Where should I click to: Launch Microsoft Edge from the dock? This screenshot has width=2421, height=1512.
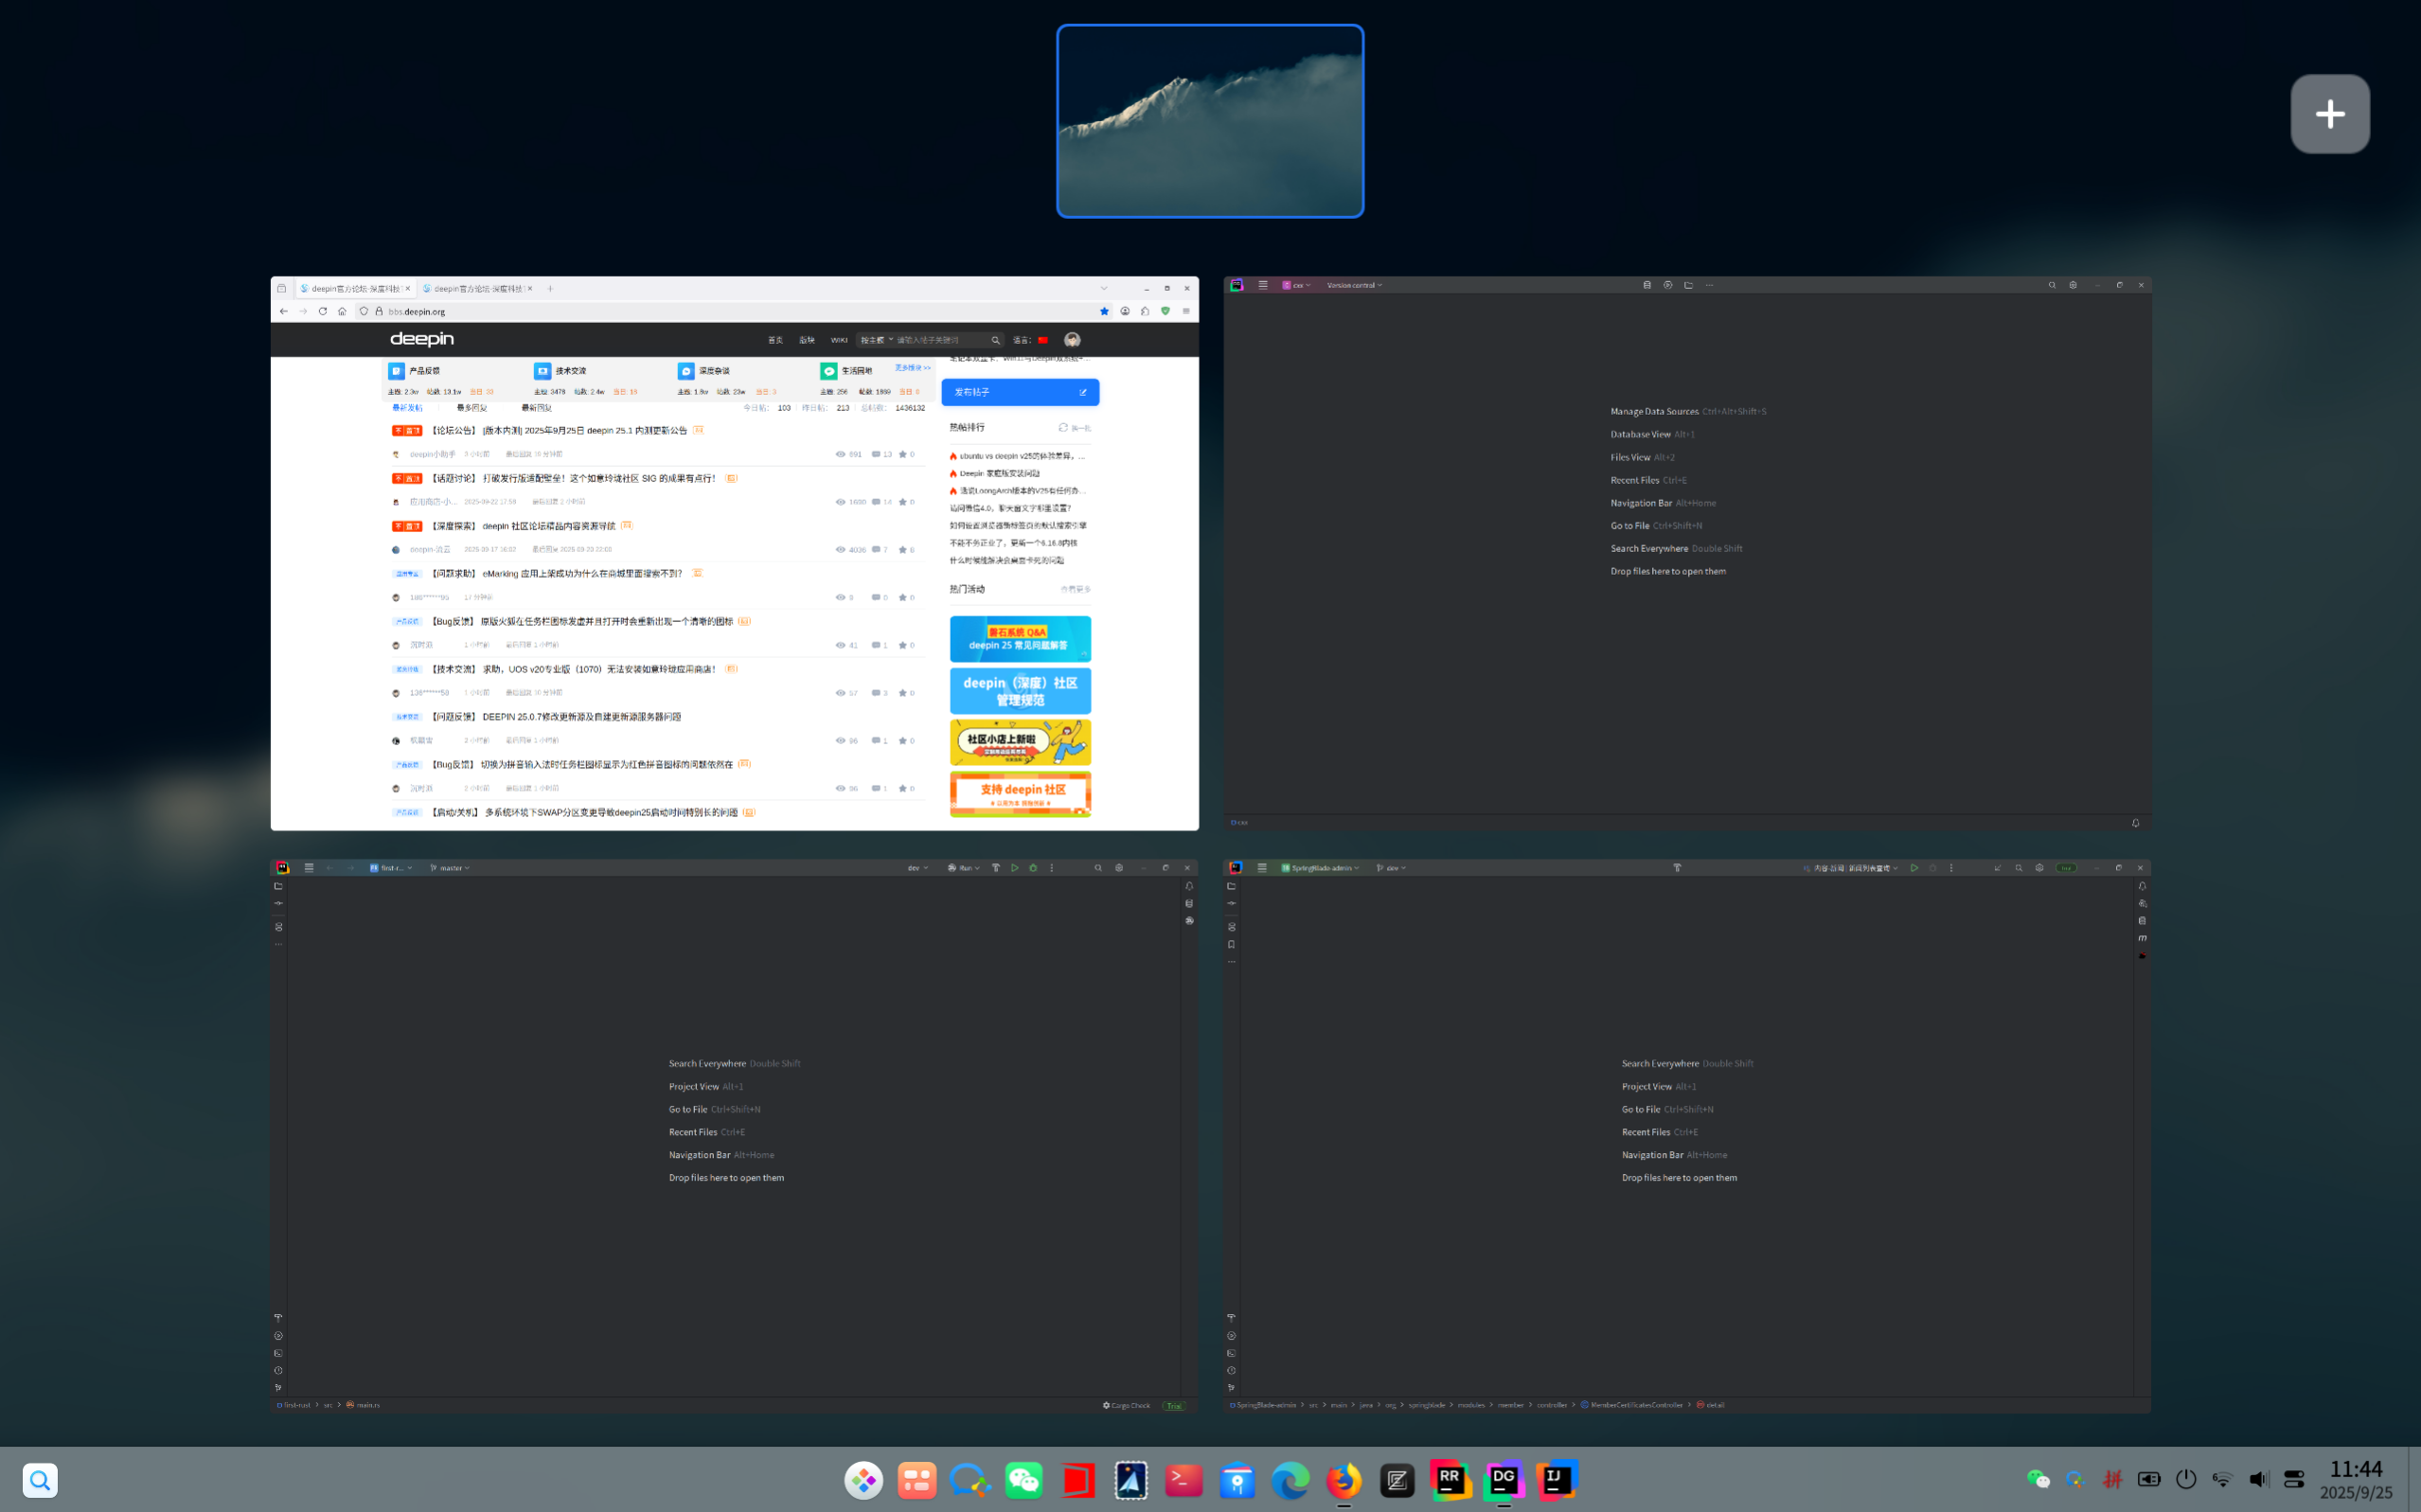click(1290, 1480)
